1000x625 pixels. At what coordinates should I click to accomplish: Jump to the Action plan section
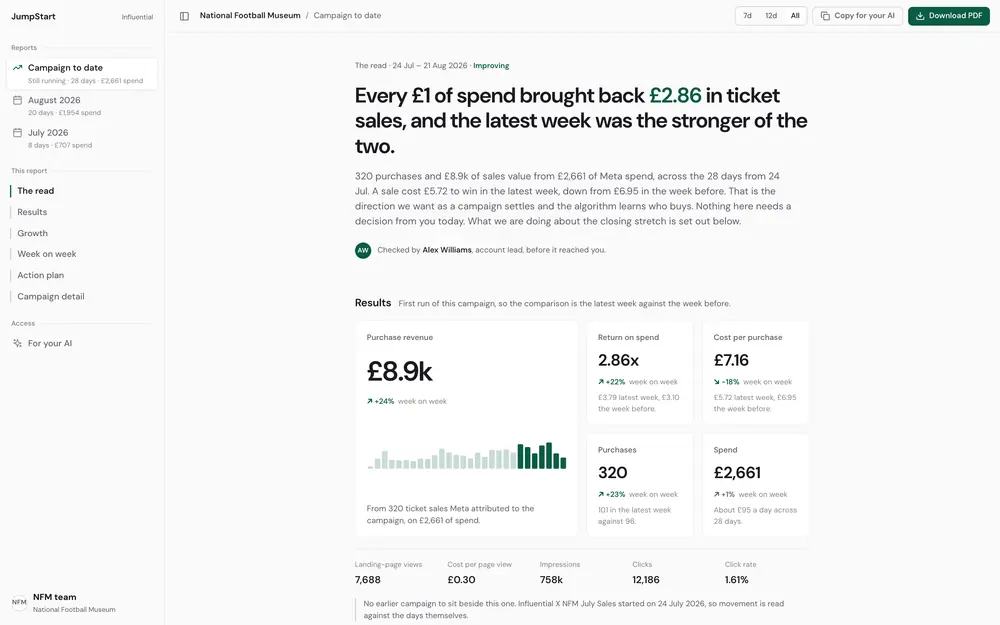pos(40,276)
